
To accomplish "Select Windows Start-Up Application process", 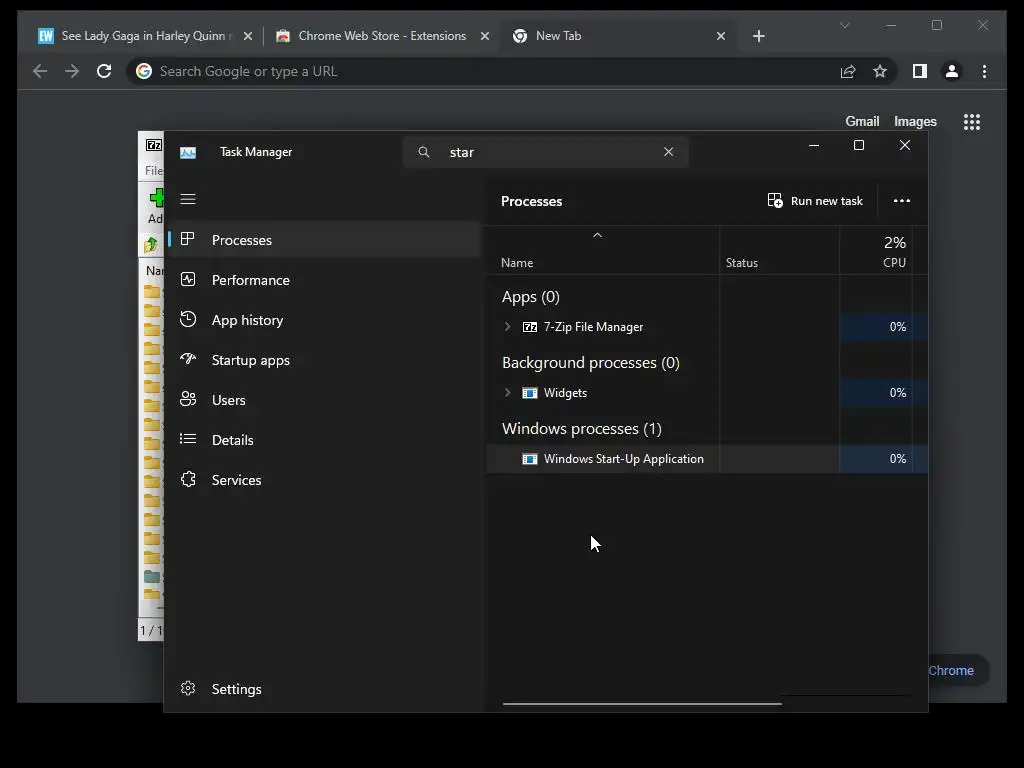I will coord(707,459).
